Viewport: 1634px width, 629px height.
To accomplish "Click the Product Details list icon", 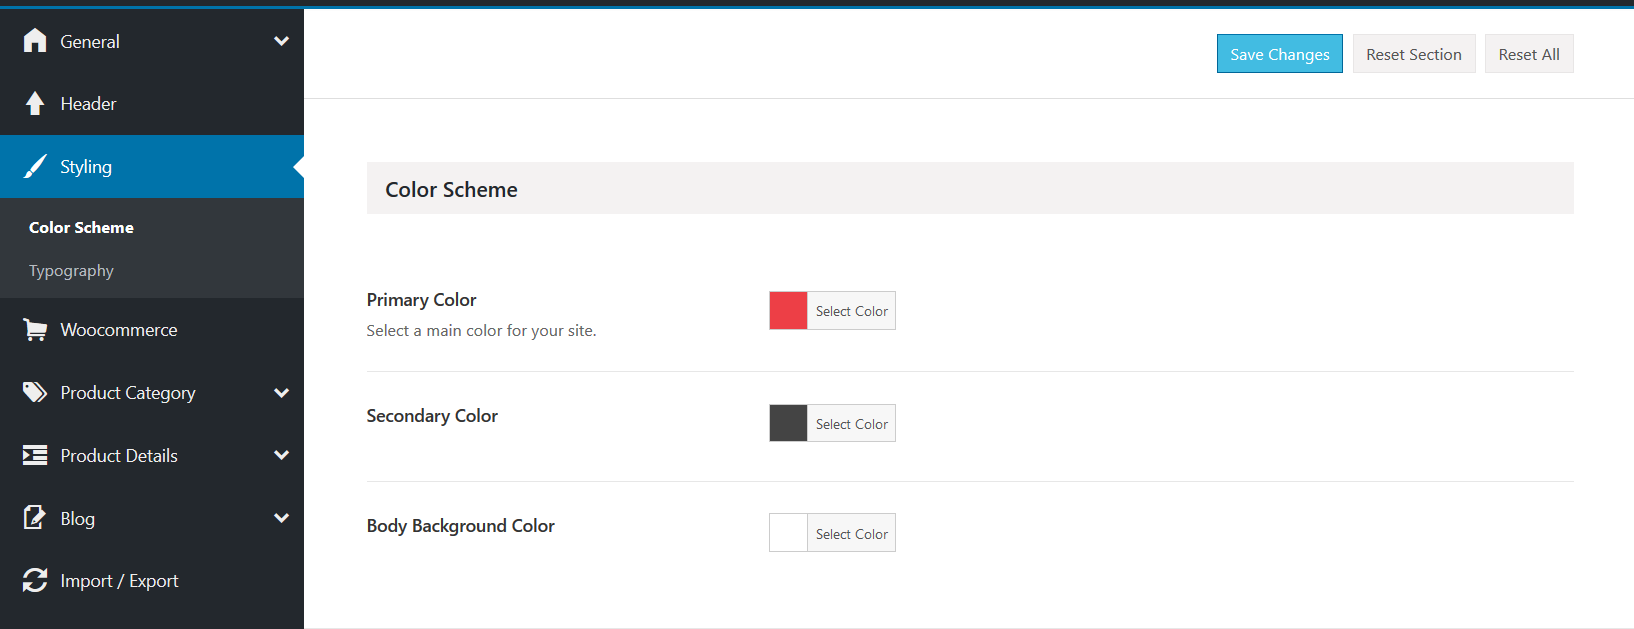I will tap(35, 456).
